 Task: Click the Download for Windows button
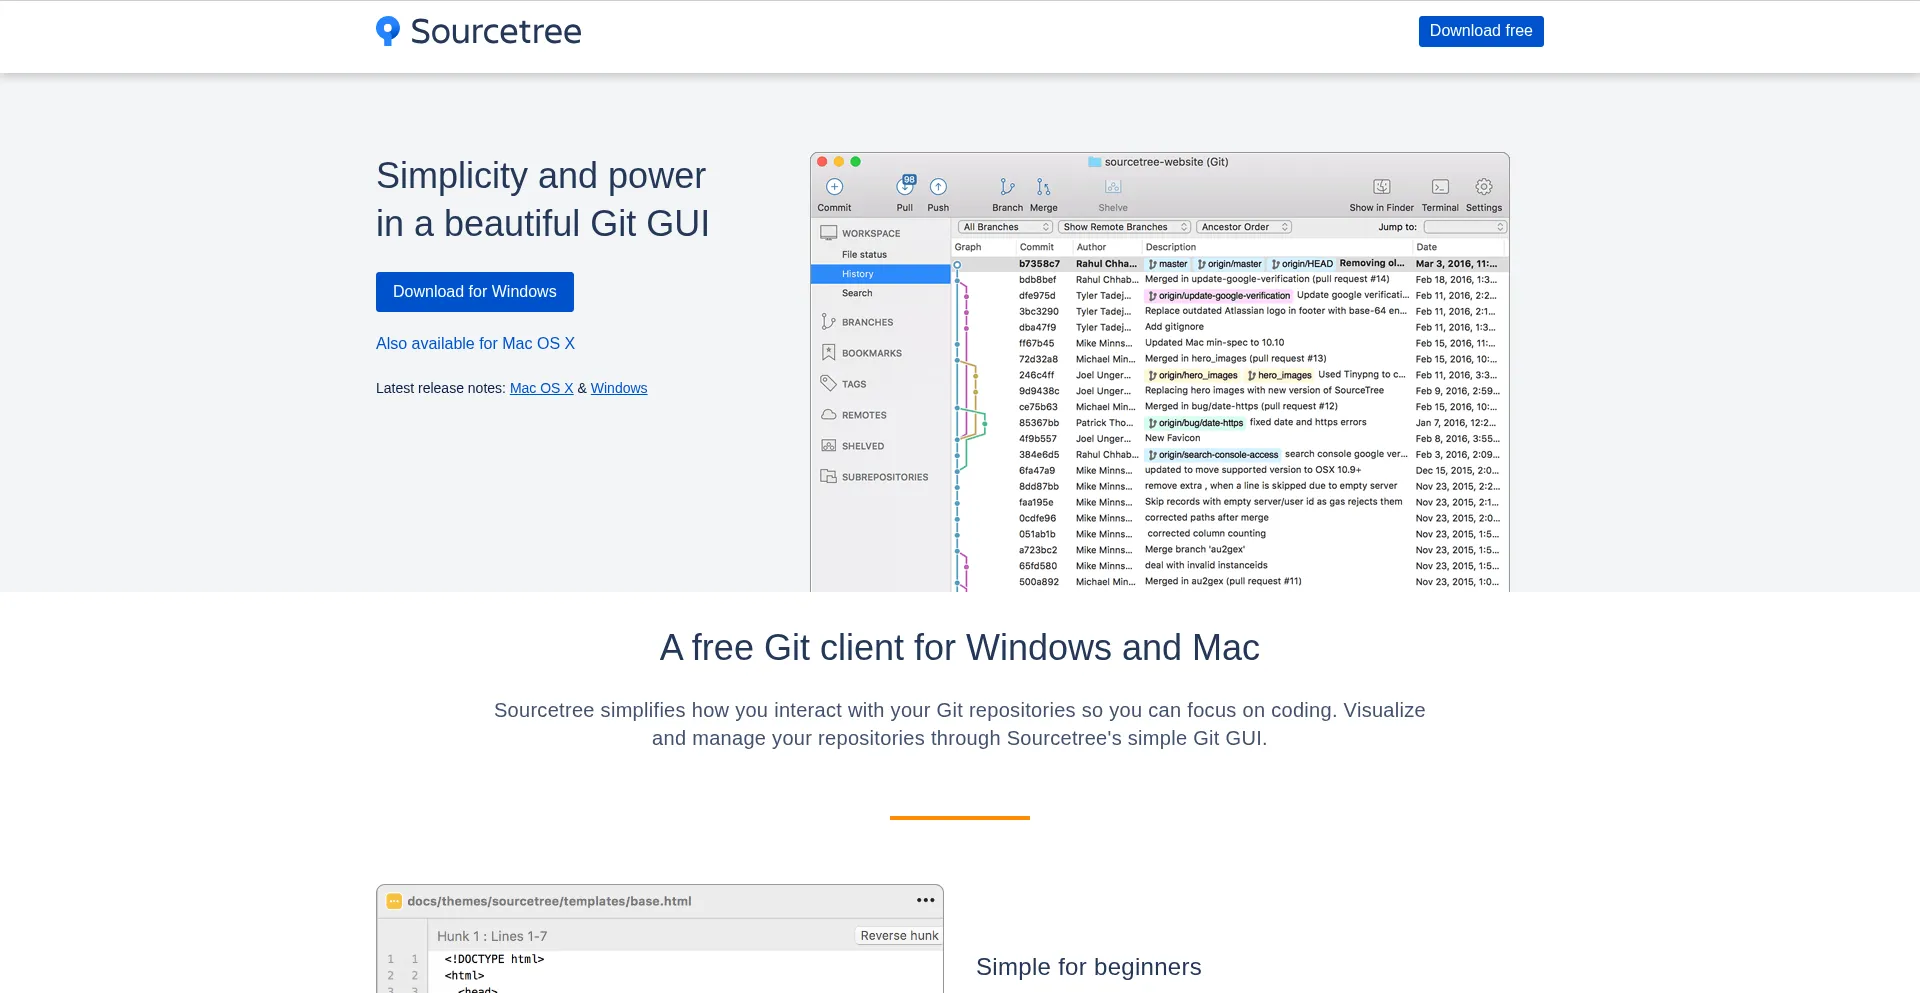tap(475, 292)
